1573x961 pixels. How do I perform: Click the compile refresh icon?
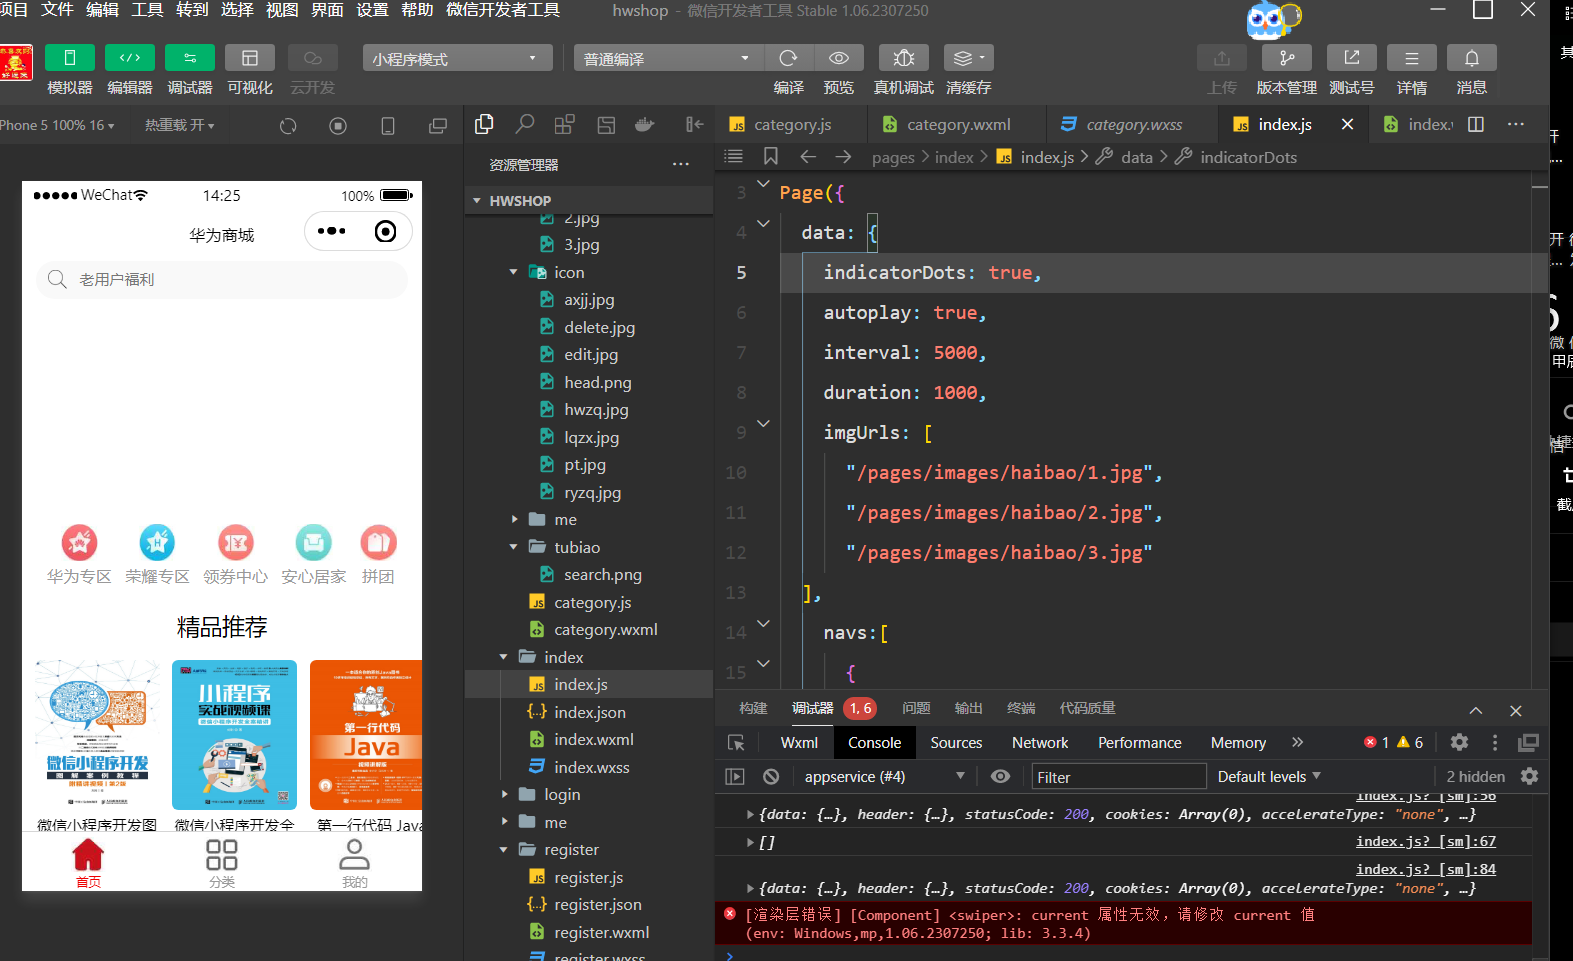[788, 58]
